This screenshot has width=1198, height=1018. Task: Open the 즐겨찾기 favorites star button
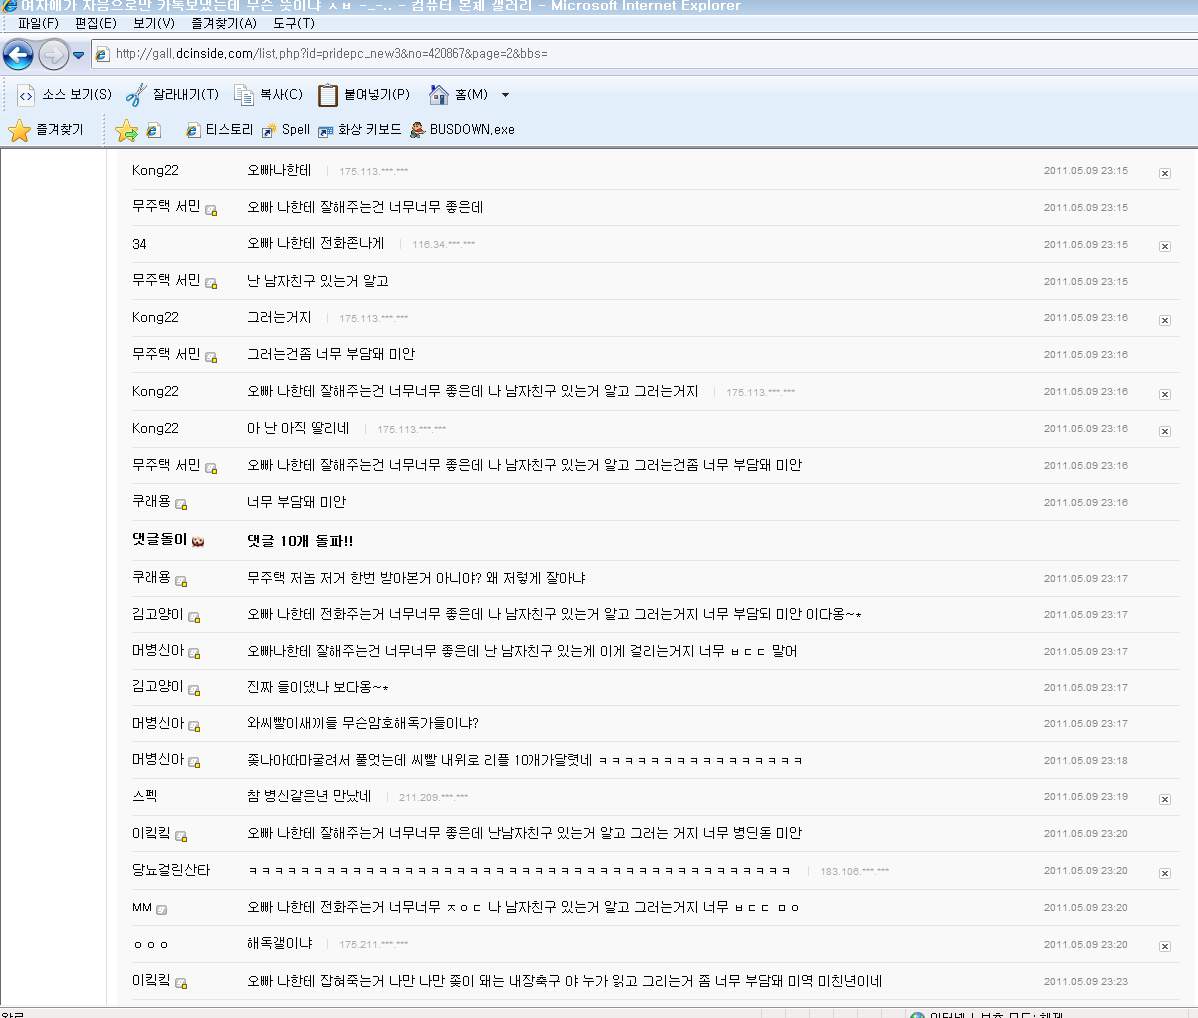click(x=46, y=130)
